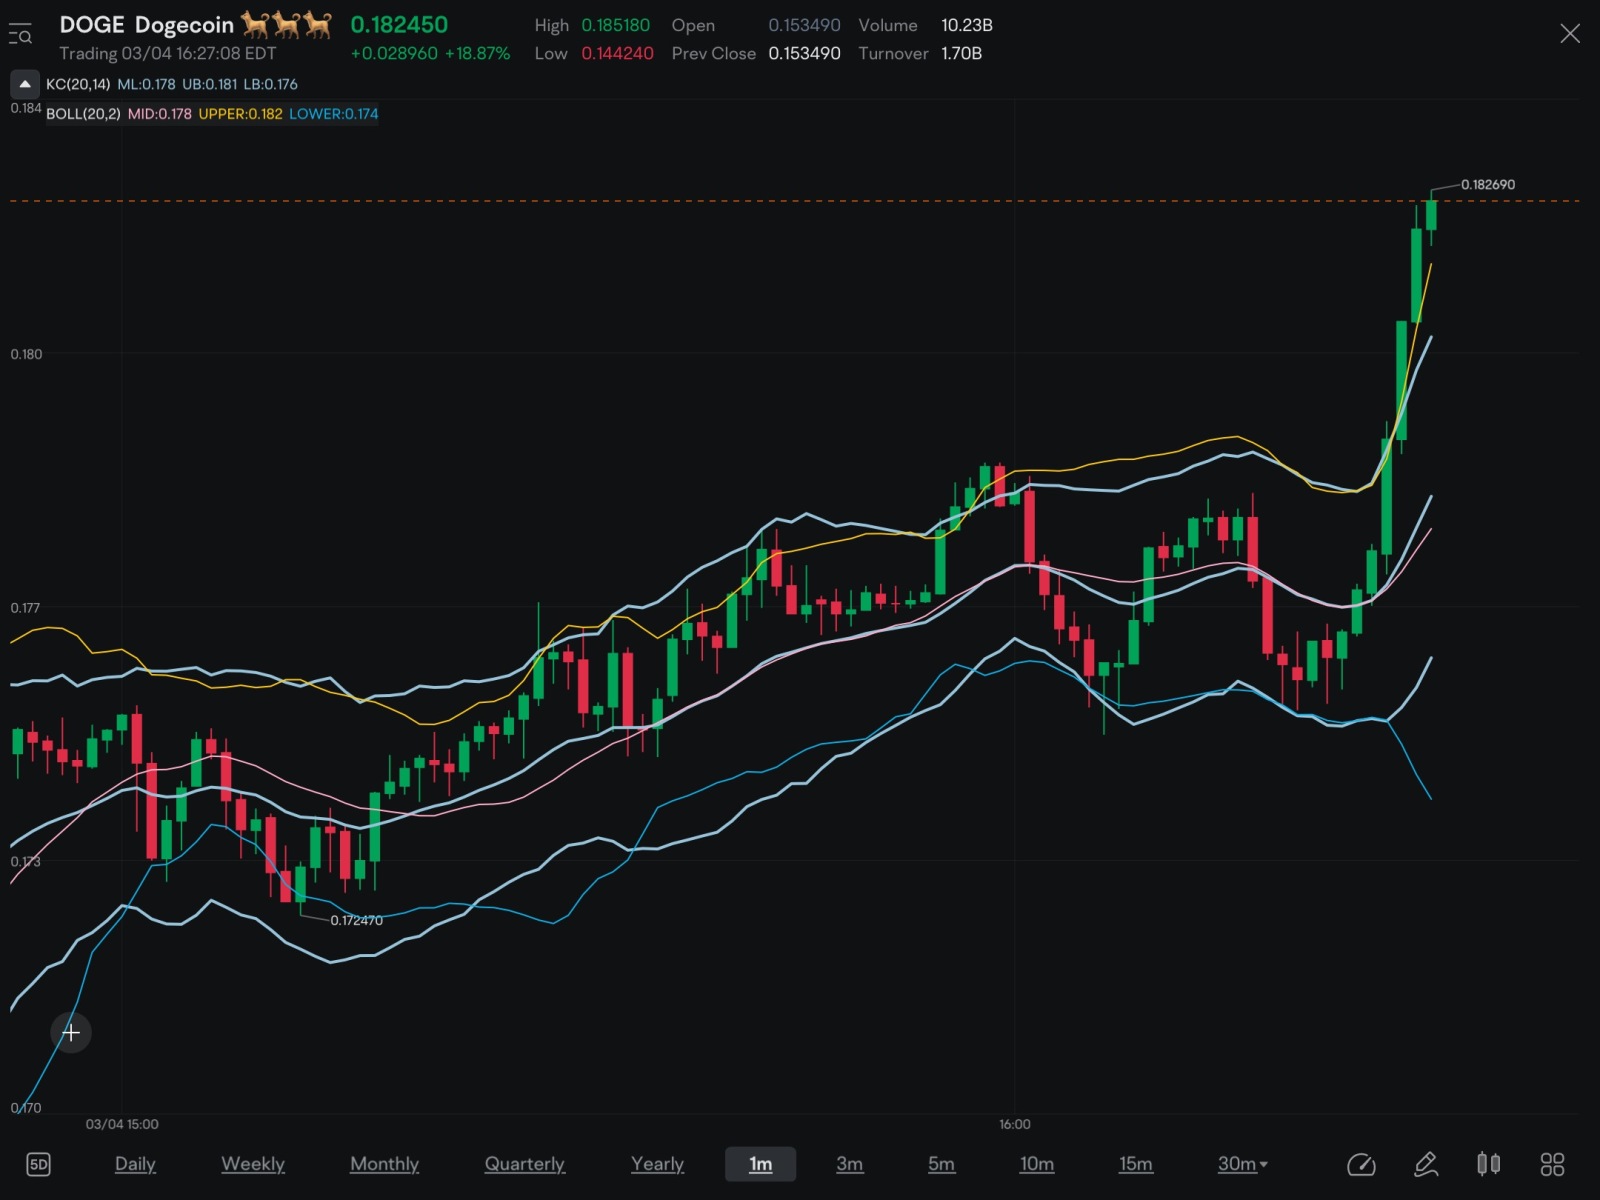Select the 3m interval tab
1600x1200 pixels.
(850, 1164)
